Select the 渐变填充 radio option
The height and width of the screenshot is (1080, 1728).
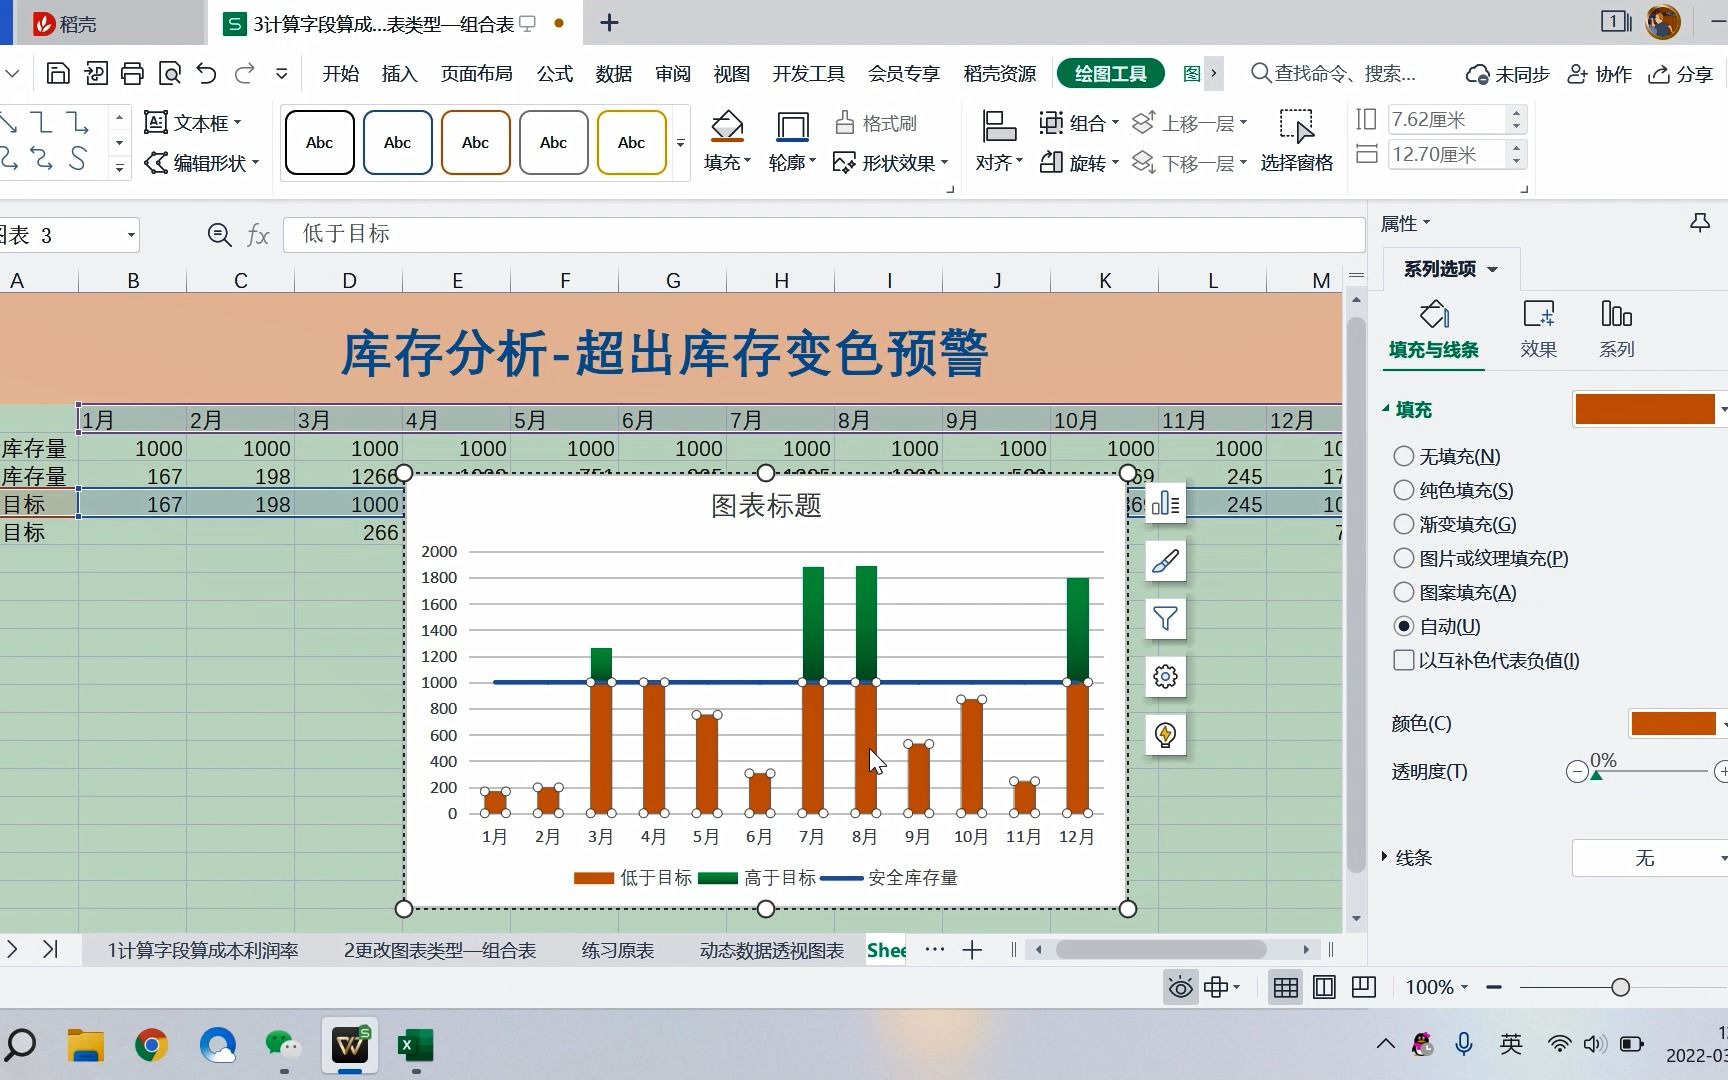point(1404,524)
